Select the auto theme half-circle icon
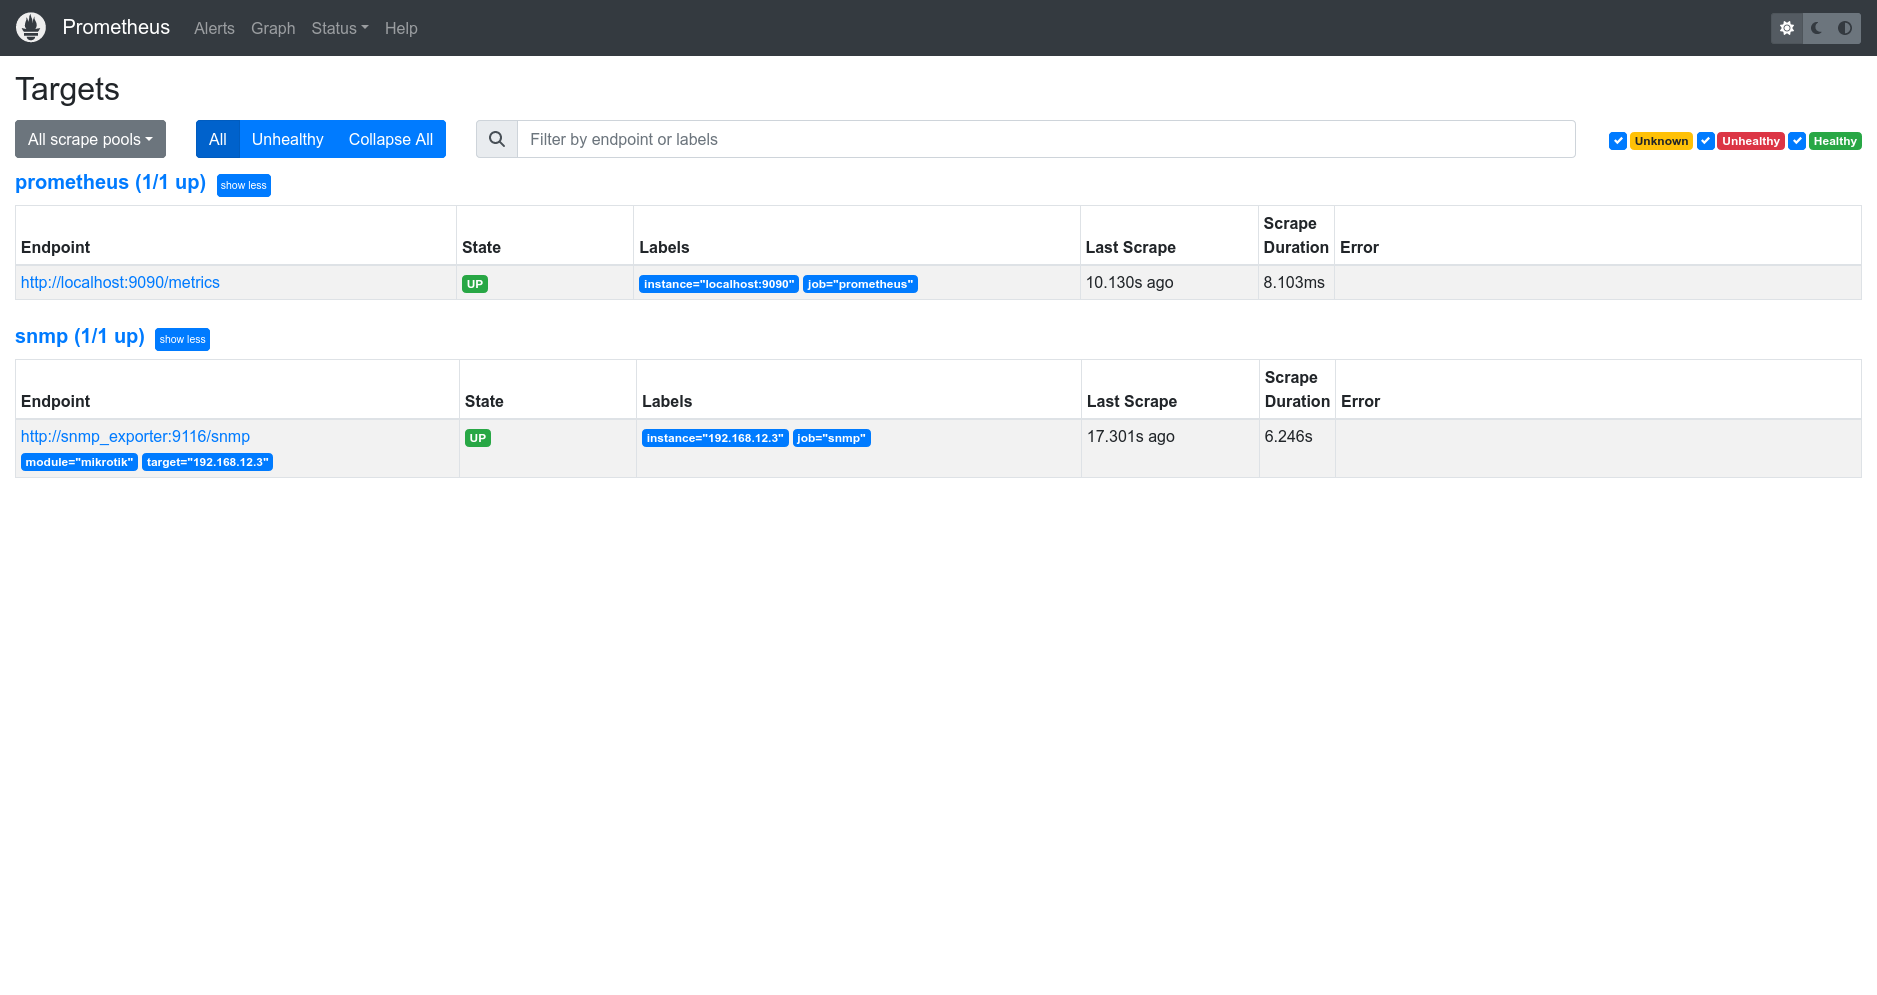The image size is (1877, 995). tap(1845, 28)
